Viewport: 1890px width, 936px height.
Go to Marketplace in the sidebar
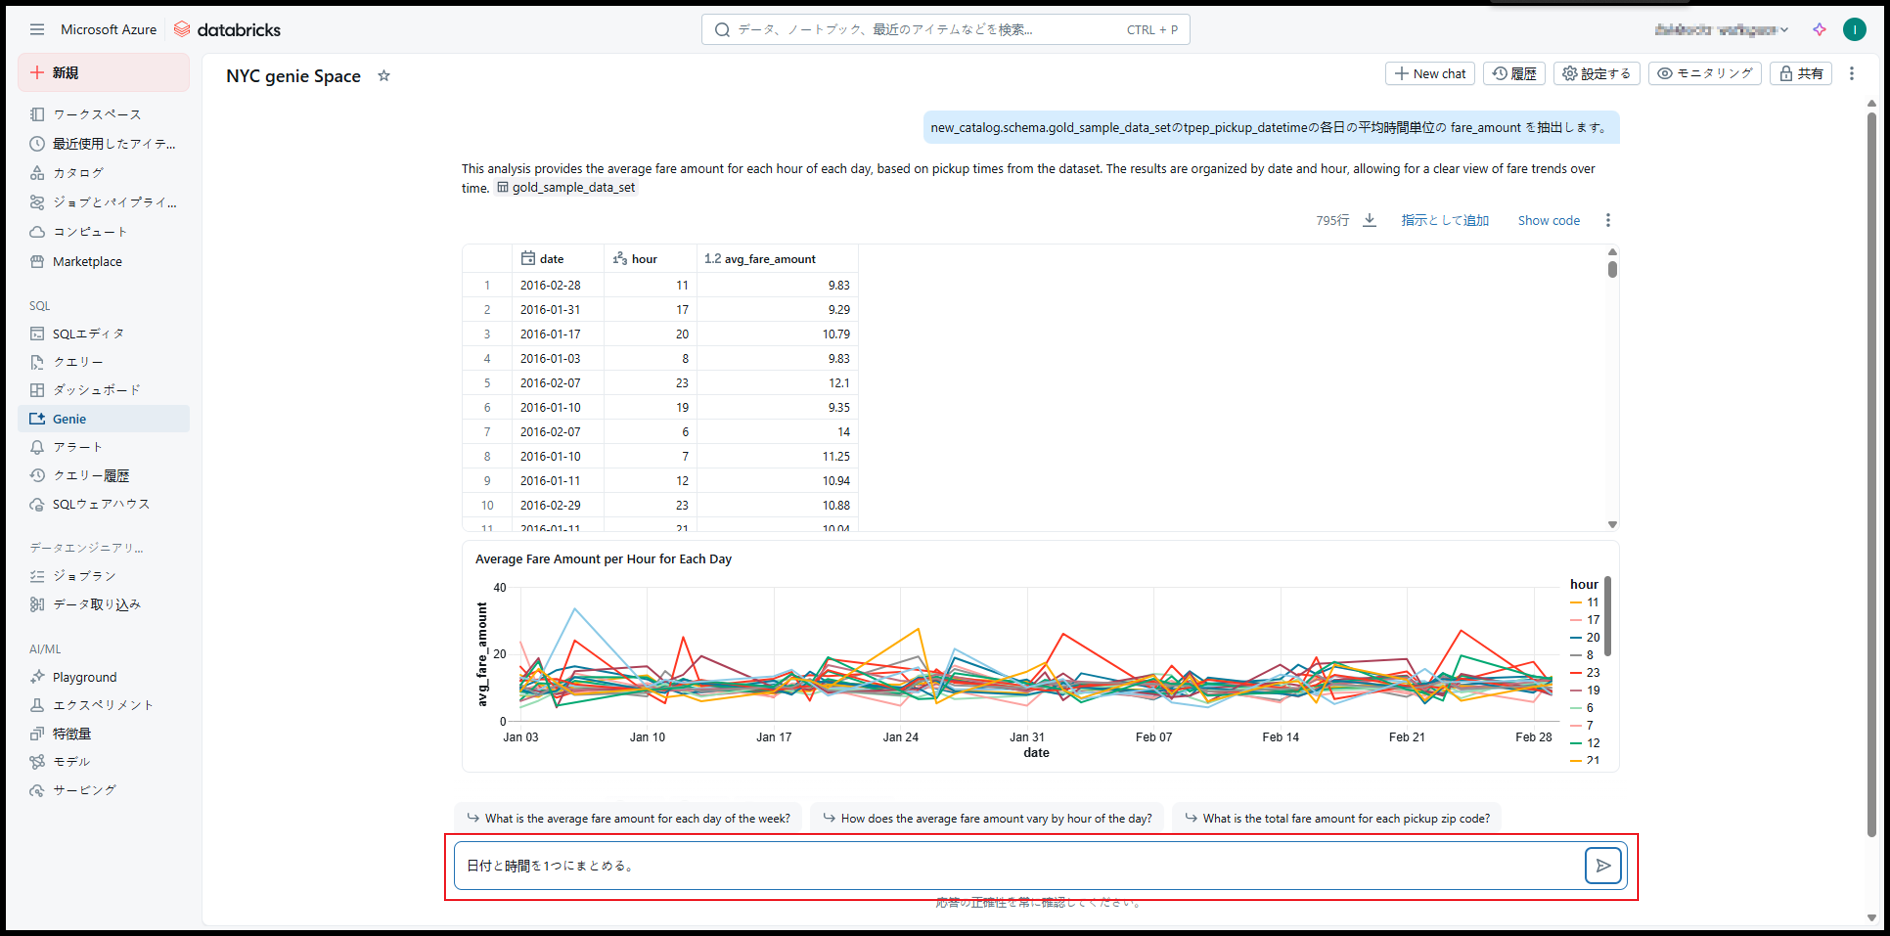[x=87, y=262]
